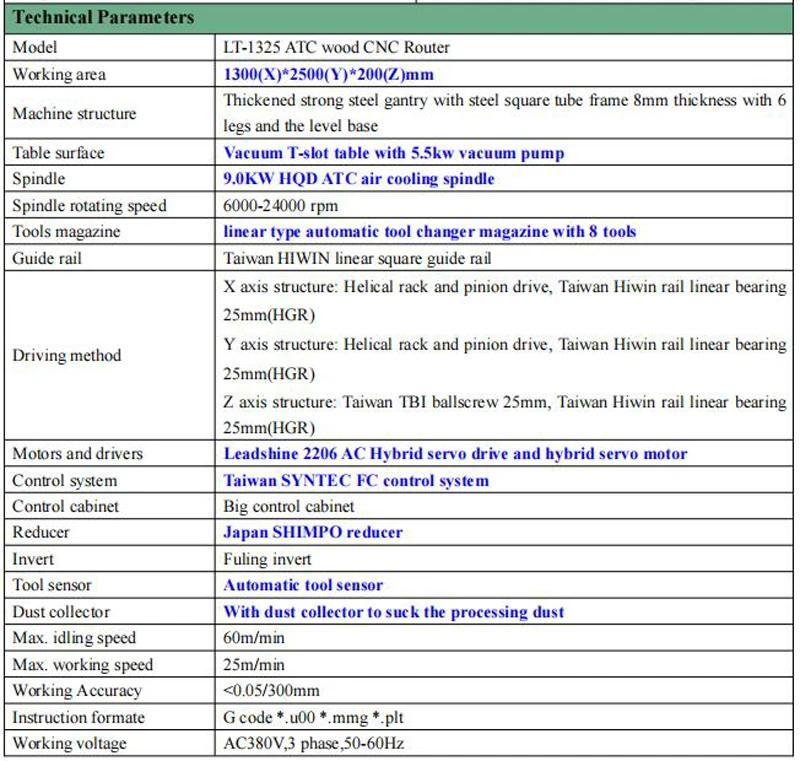
Task: Select the 'Control cabinet' label
Action: (x=65, y=506)
